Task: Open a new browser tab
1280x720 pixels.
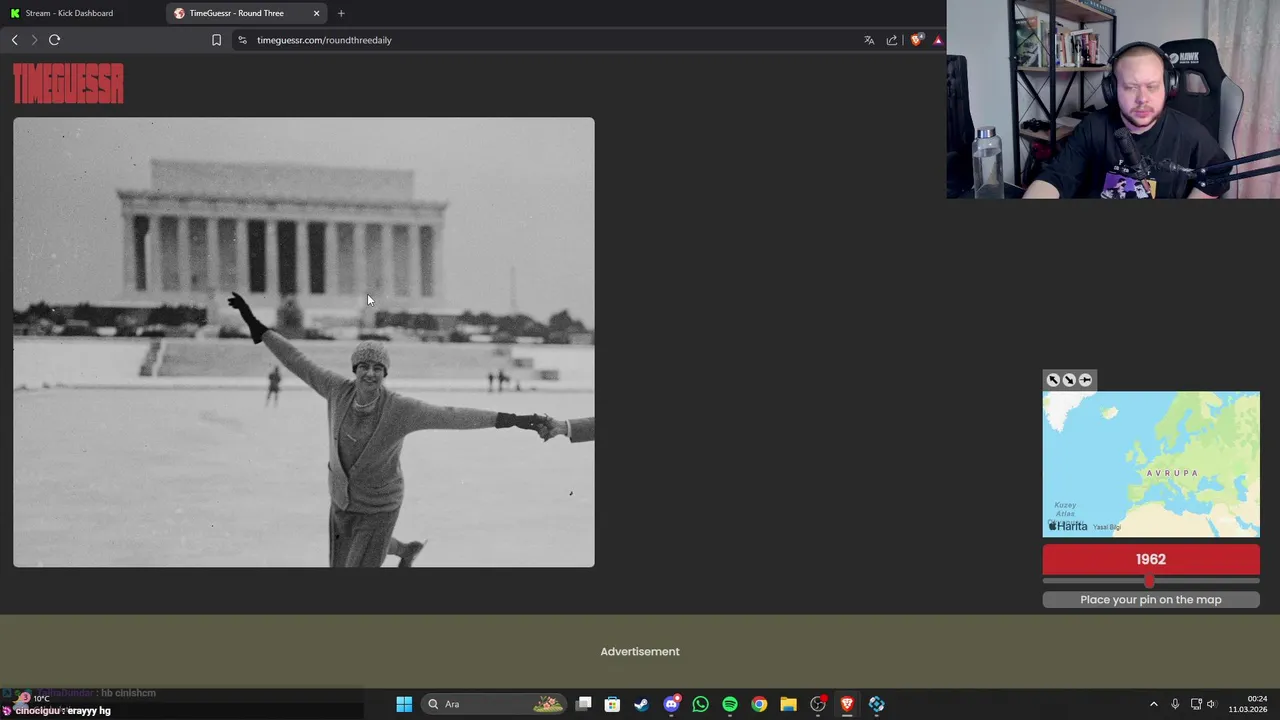Action: pyautogui.click(x=341, y=13)
